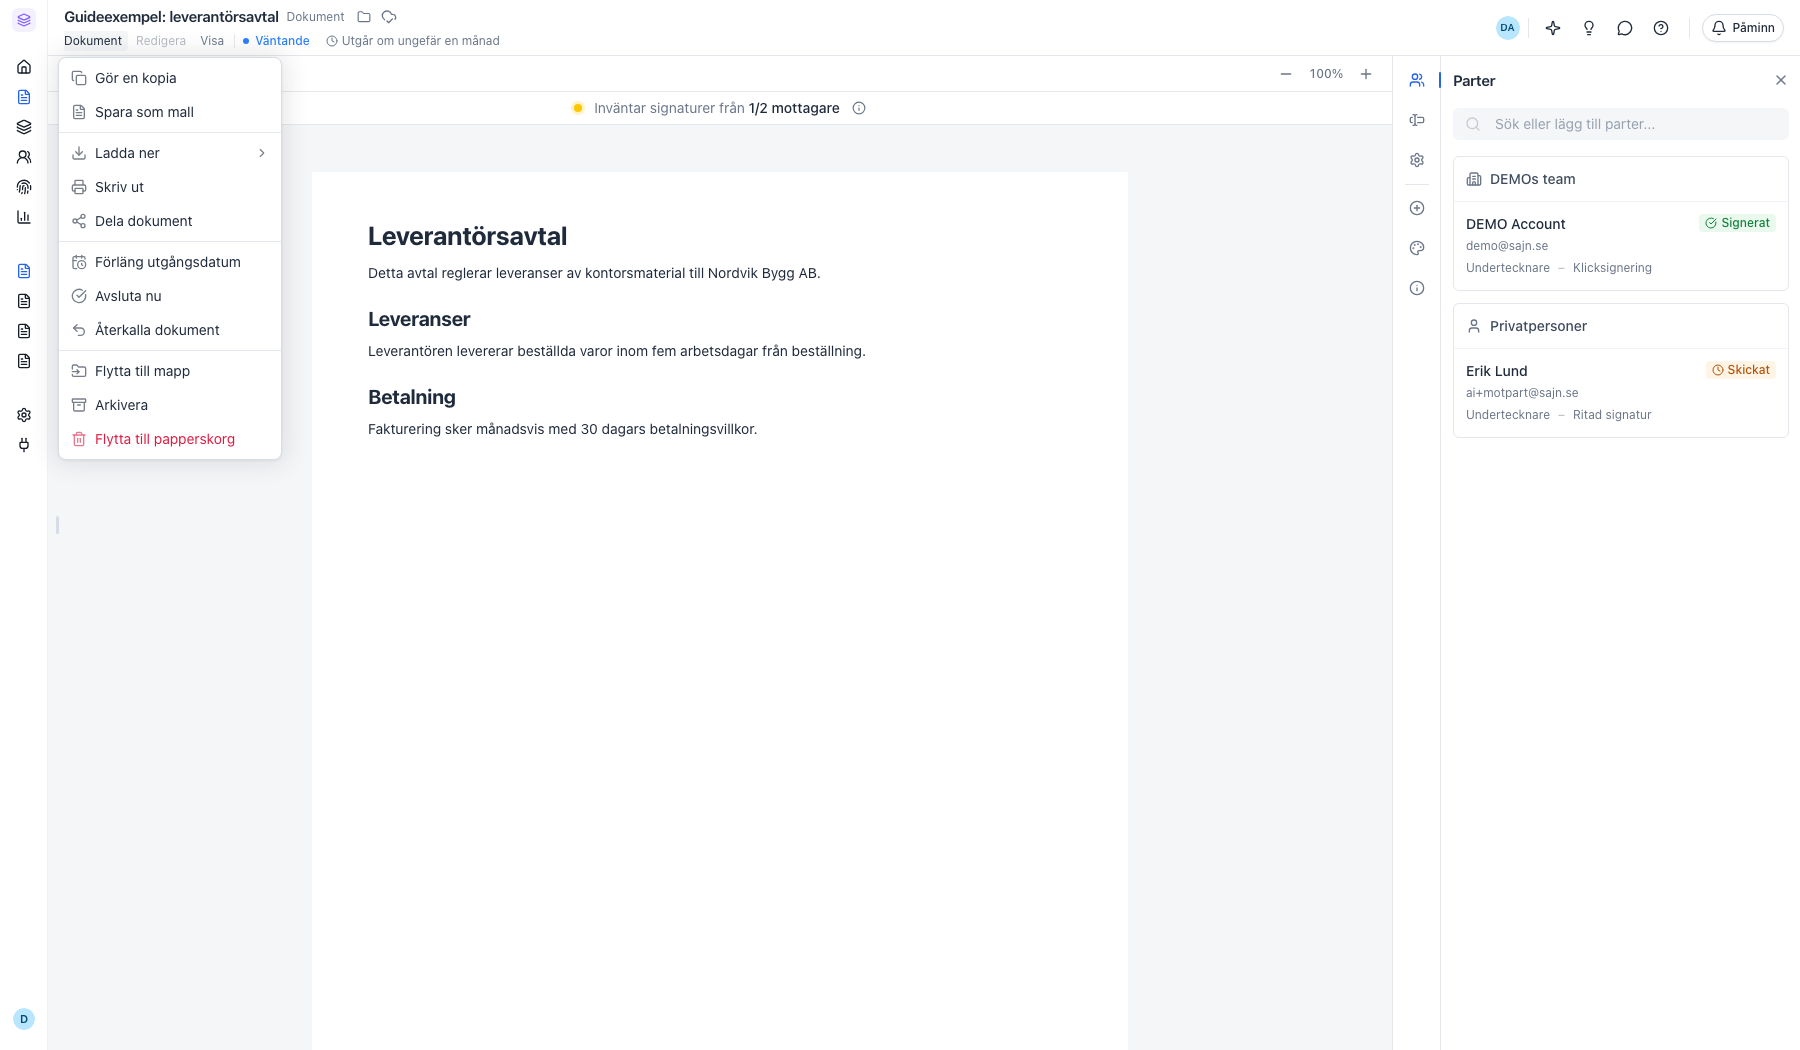Screen dimensions: 1800x1050
Task: Click the DA user avatar in header
Action: (1507, 28)
